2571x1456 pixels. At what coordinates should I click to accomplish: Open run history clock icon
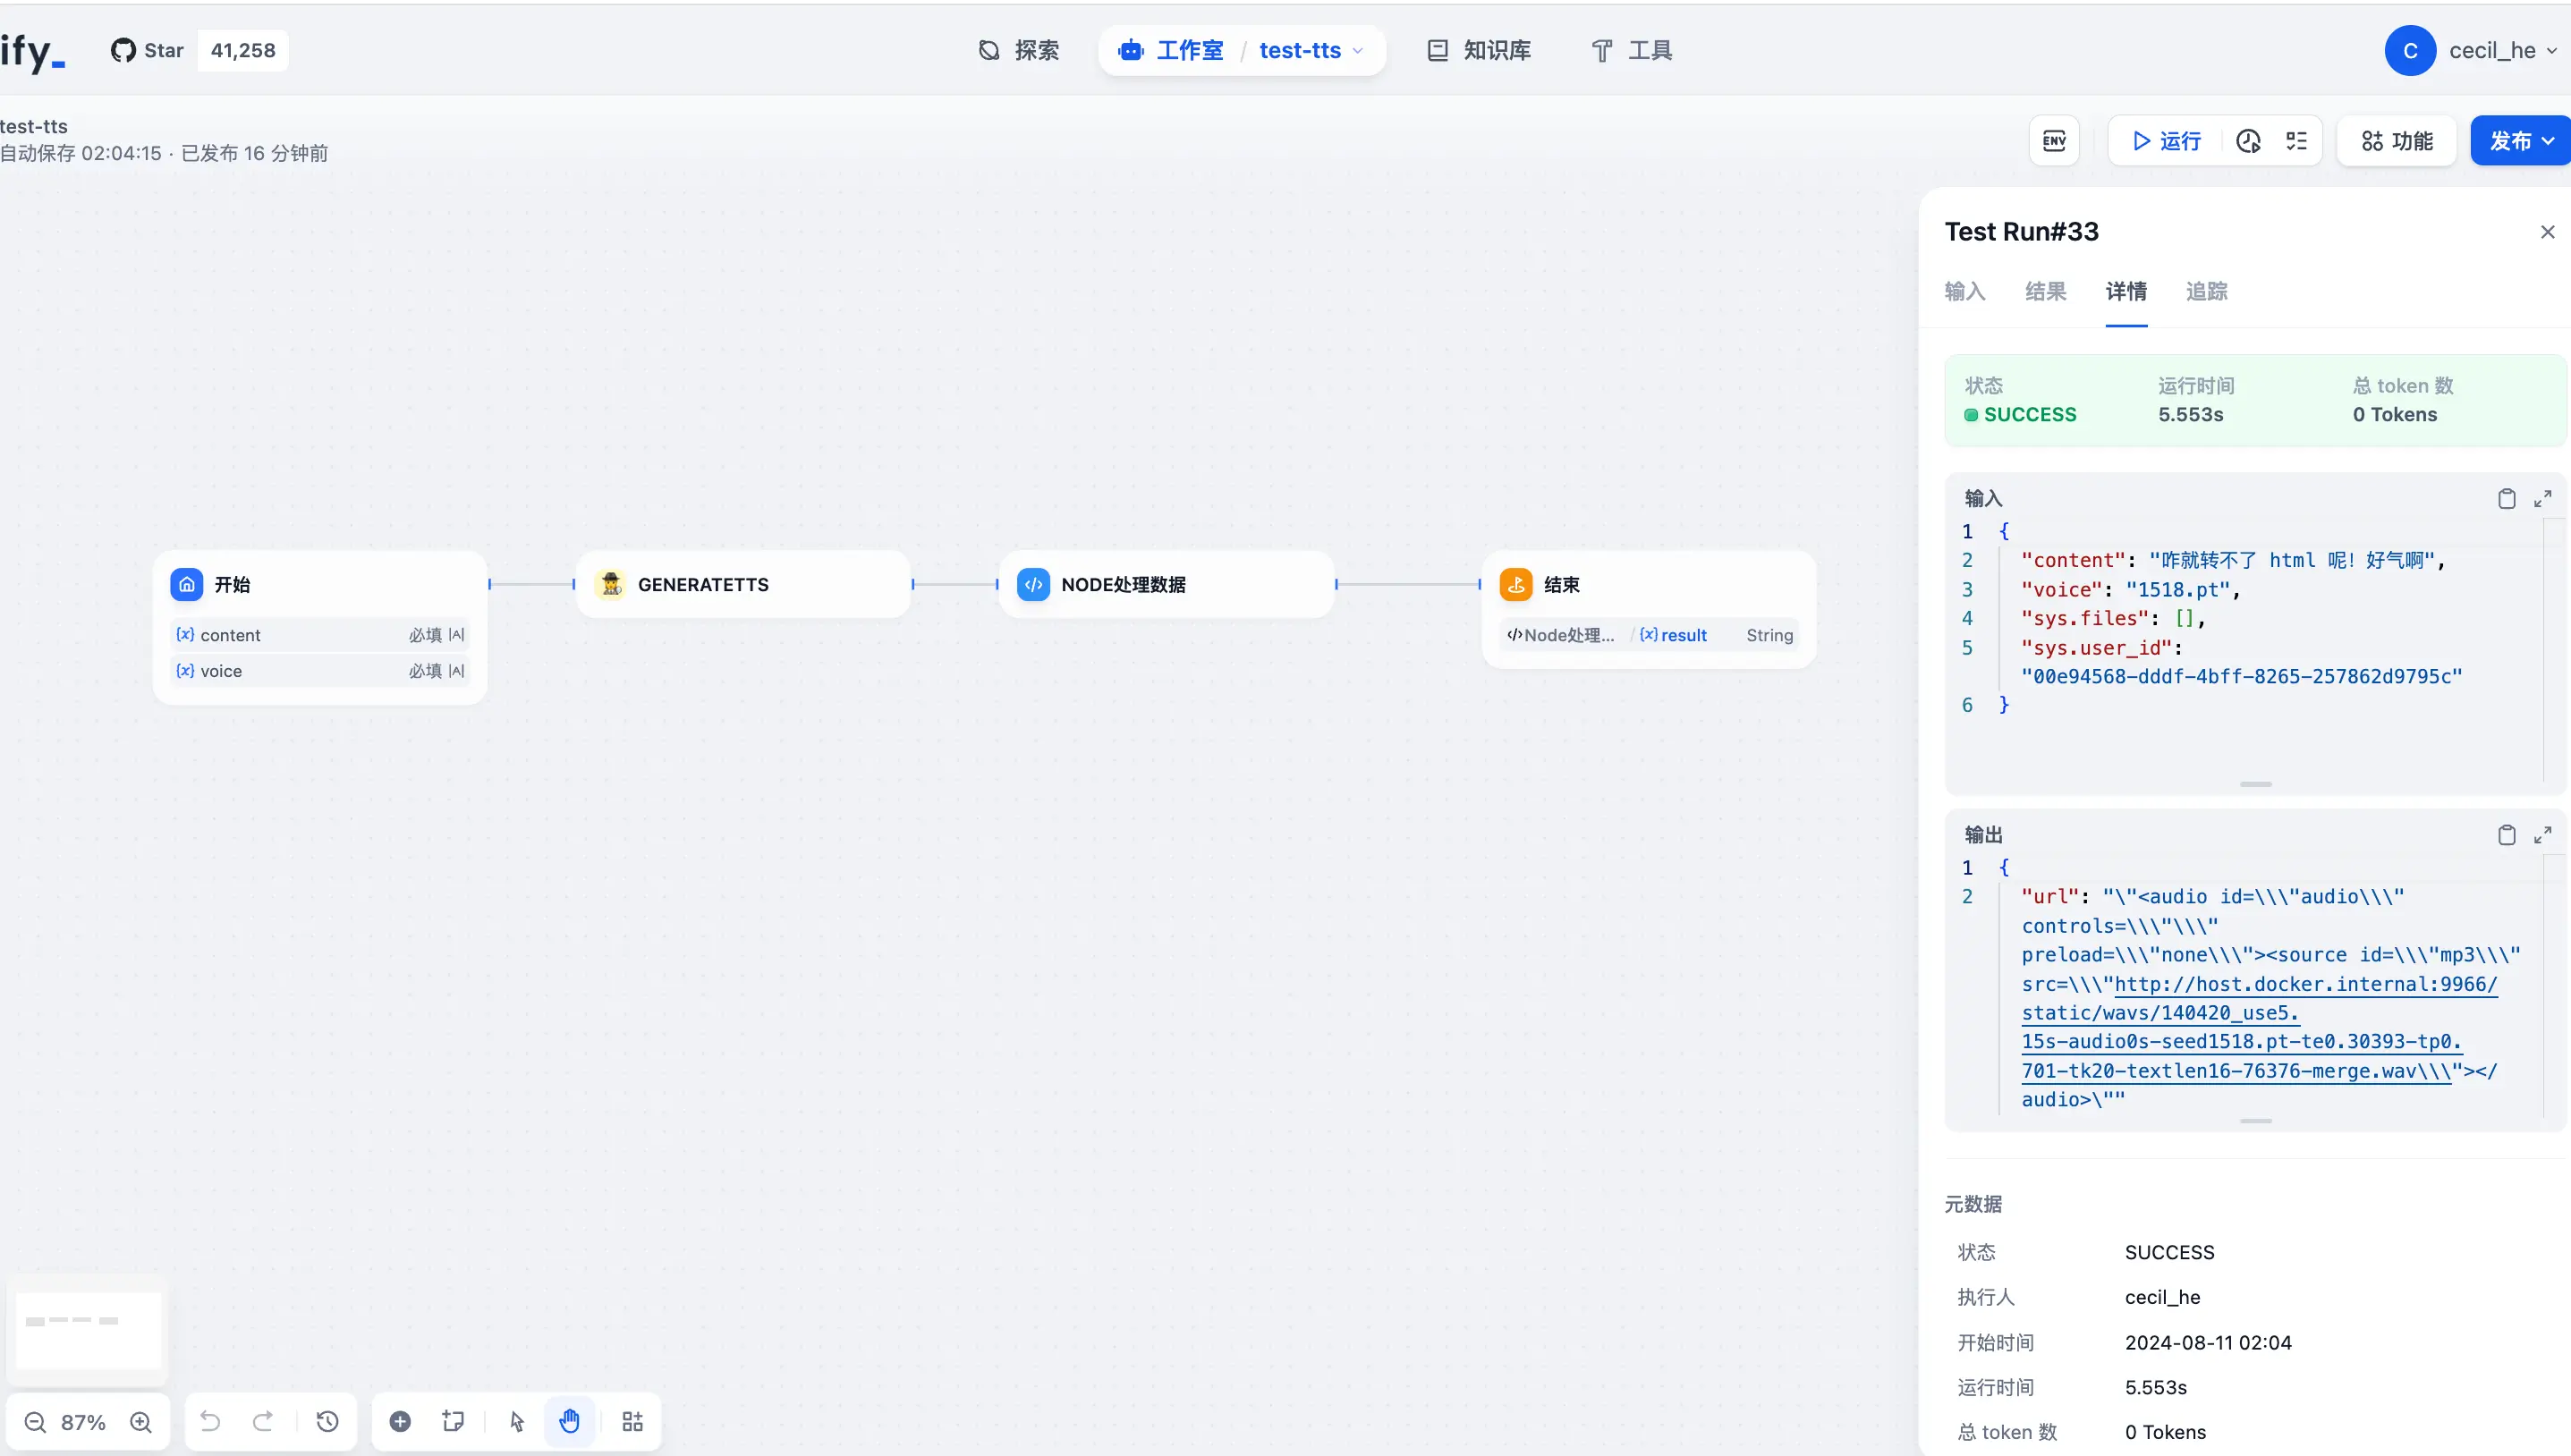click(x=2248, y=141)
